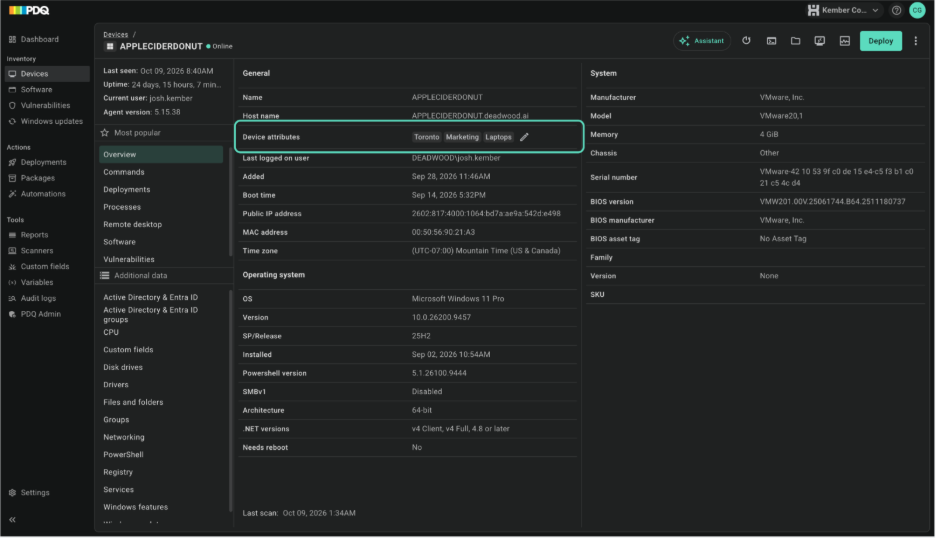Open the Windows features section
Viewport: 936px width, 538px height.
click(136, 507)
